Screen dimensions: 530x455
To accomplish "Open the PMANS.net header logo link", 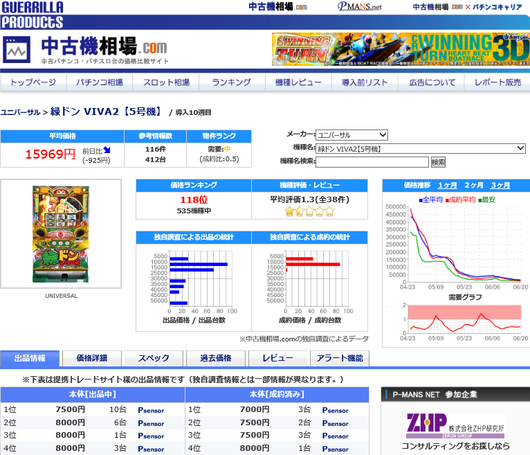I will coord(359,6).
